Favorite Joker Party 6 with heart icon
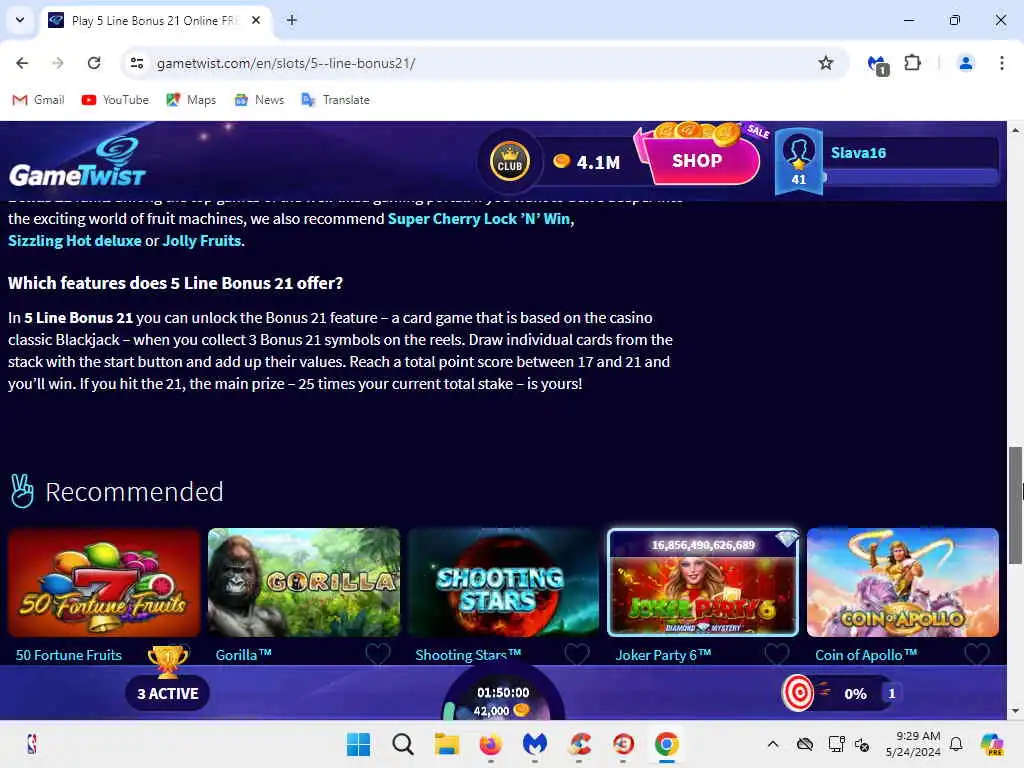Viewport: 1024px width, 768px height. (776, 654)
